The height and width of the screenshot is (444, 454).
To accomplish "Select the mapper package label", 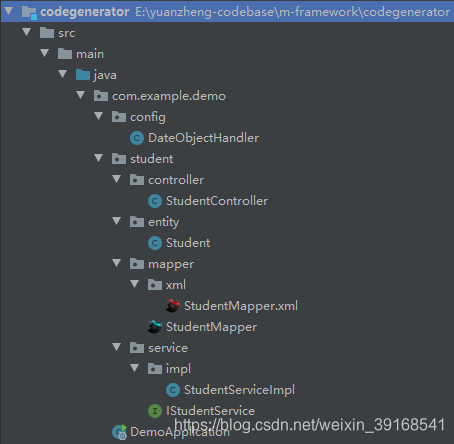I will click(x=171, y=265).
